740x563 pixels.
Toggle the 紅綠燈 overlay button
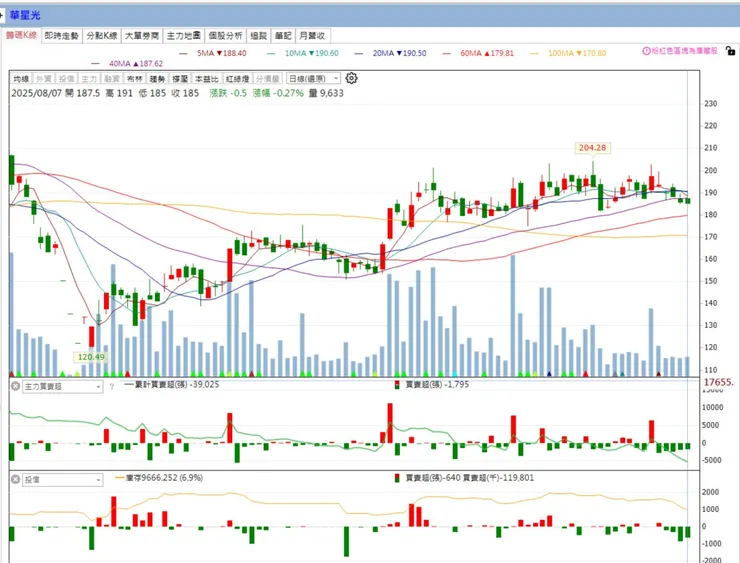(x=237, y=78)
